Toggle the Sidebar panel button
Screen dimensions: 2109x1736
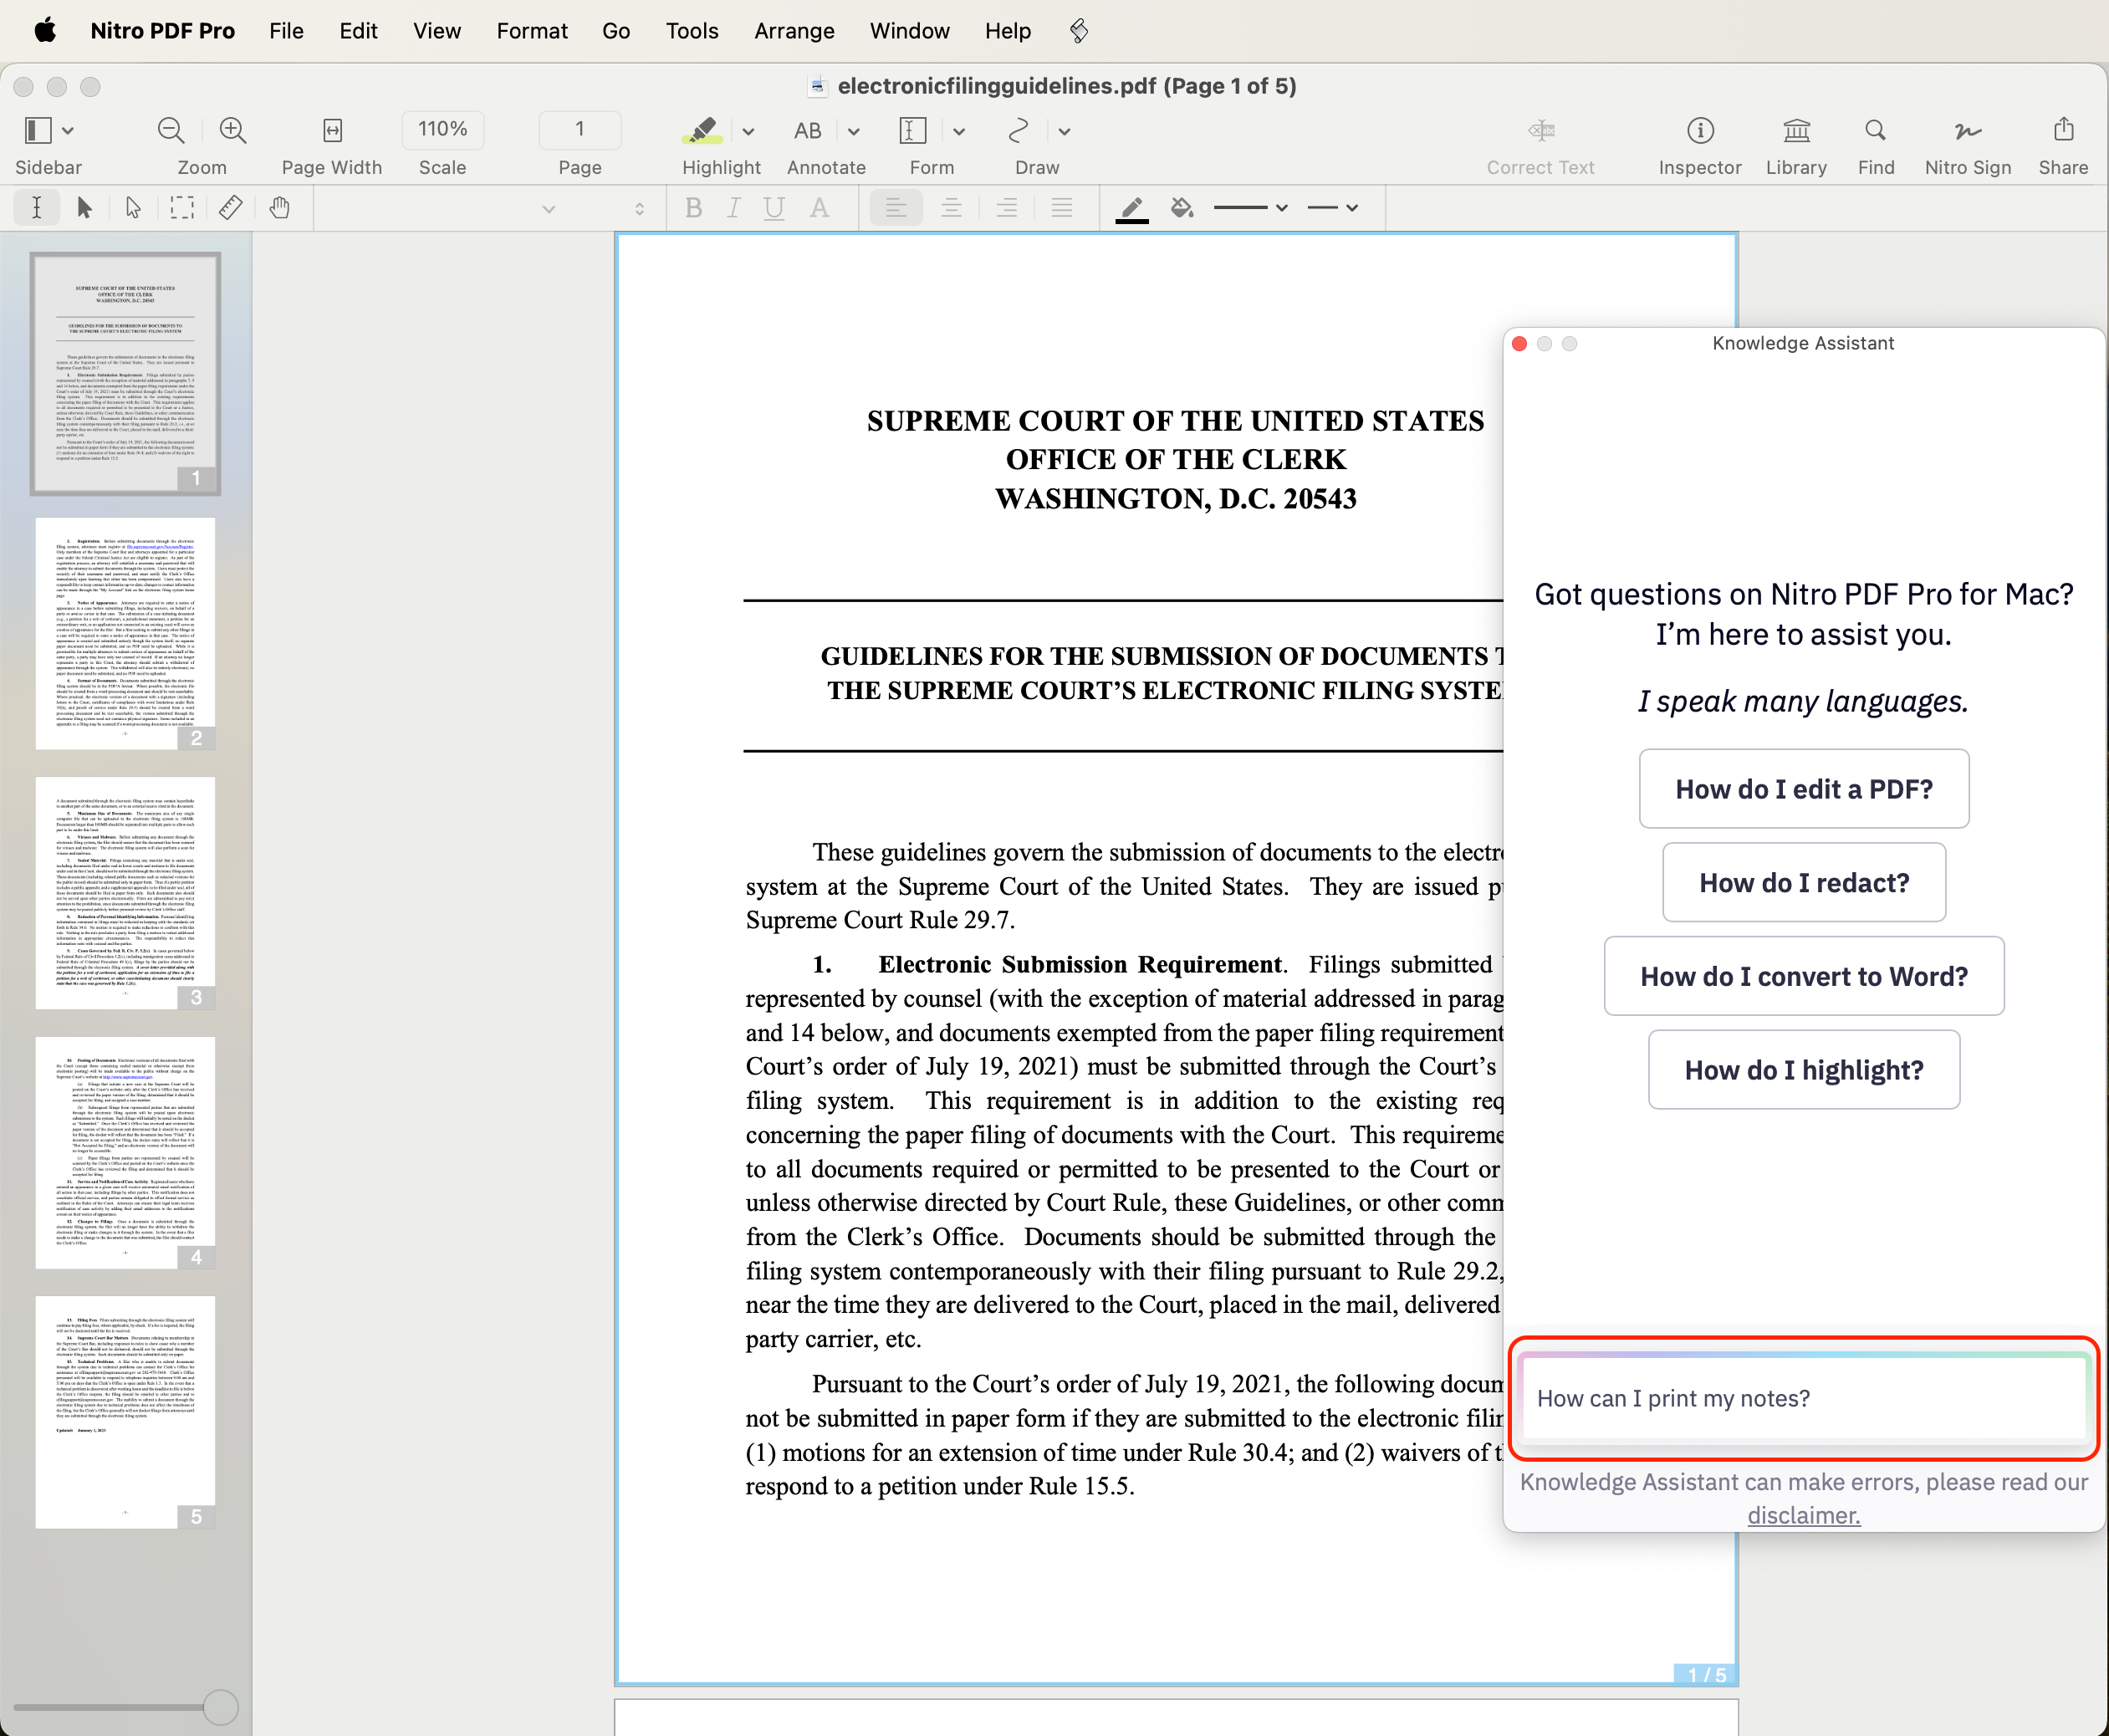pos(38,130)
